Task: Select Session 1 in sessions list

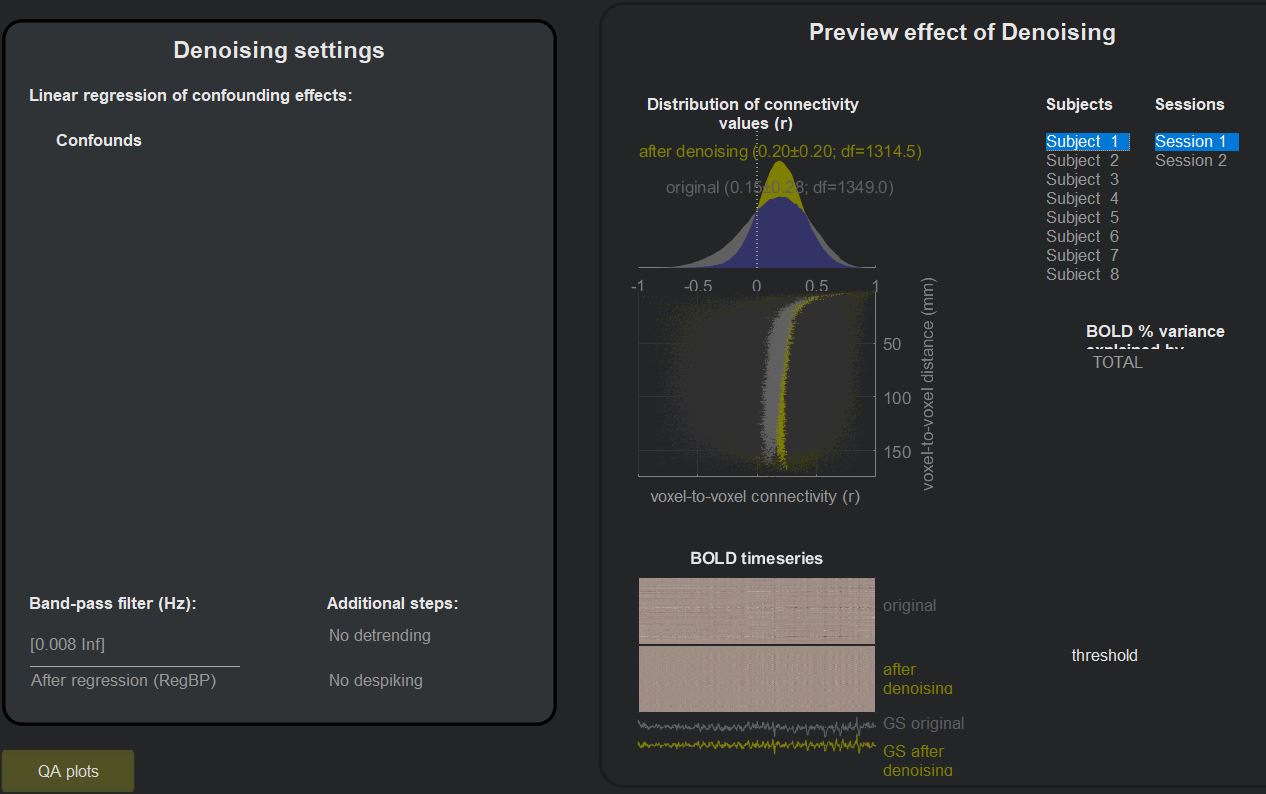Action: tap(1190, 142)
